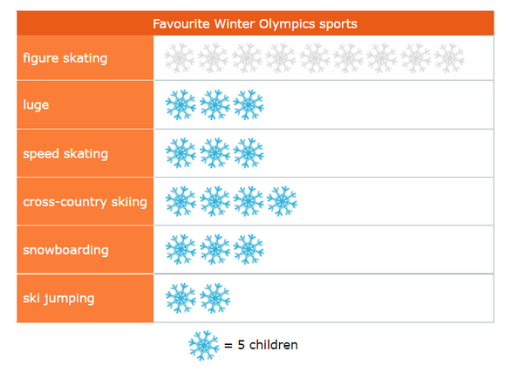Click the second blue snowflake in luge row
The height and width of the screenshot is (370, 512).
click(215, 105)
